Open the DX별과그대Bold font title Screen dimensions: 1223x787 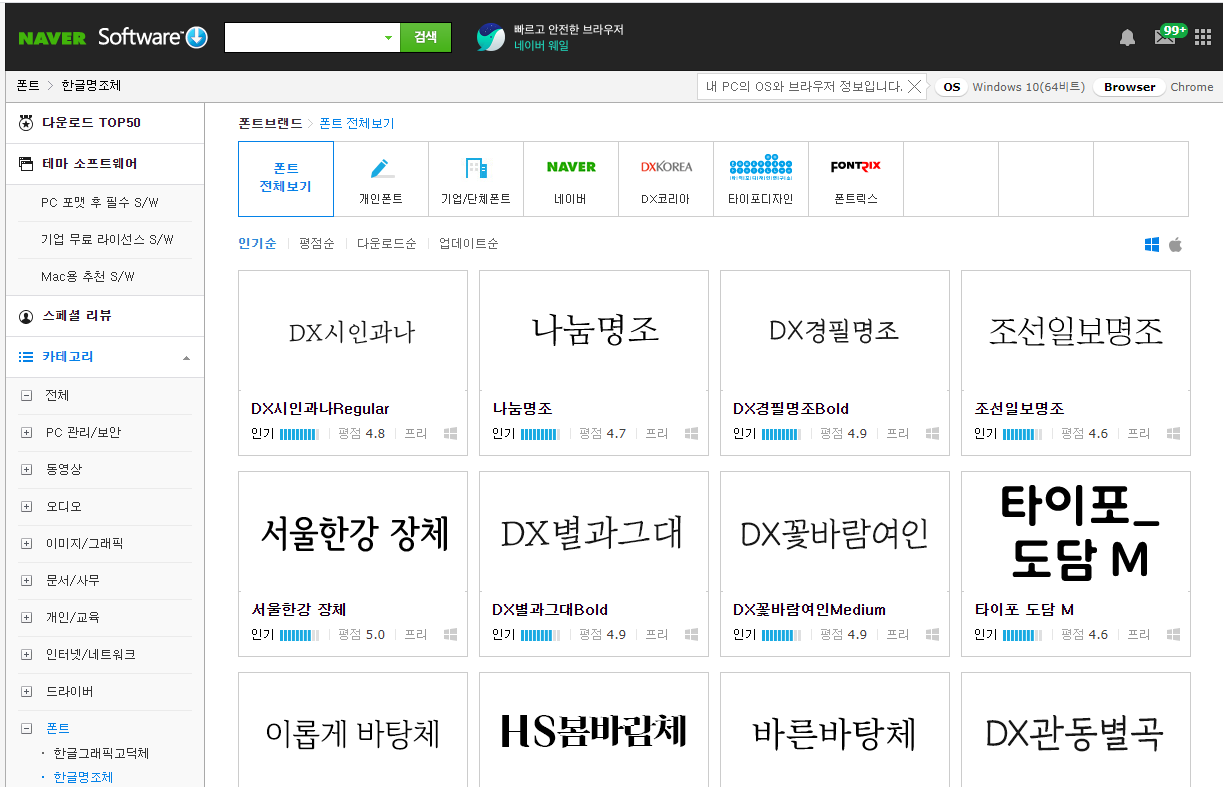pos(550,610)
